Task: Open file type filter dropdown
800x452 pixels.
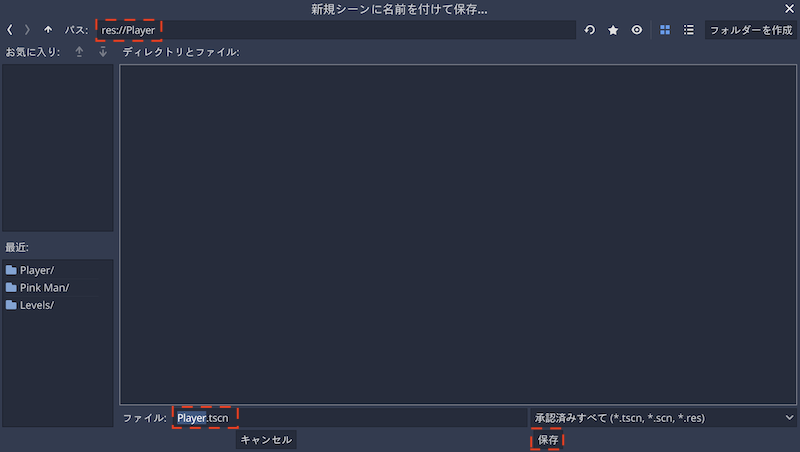Action: 663,418
